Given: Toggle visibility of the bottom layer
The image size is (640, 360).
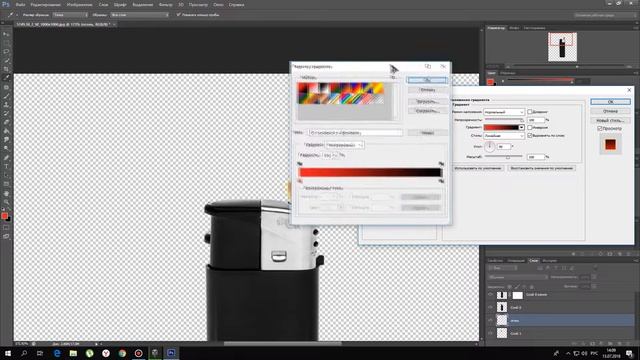Looking at the screenshot, I should pyautogui.click(x=490, y=333).
